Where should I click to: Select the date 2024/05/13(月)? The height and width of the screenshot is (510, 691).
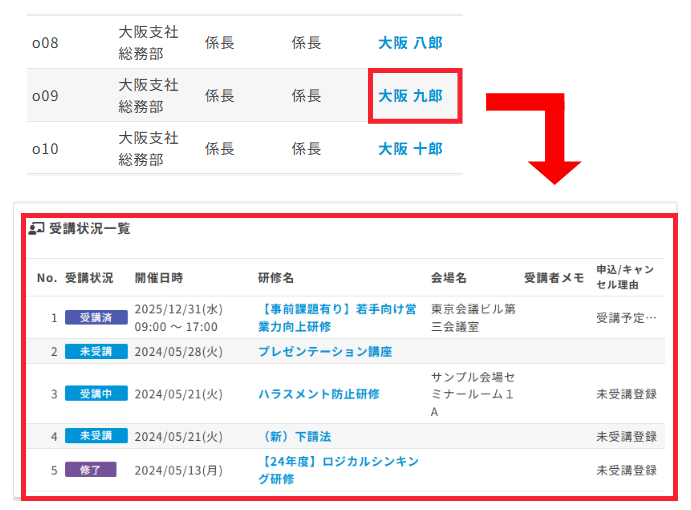(x=178, y=470)
